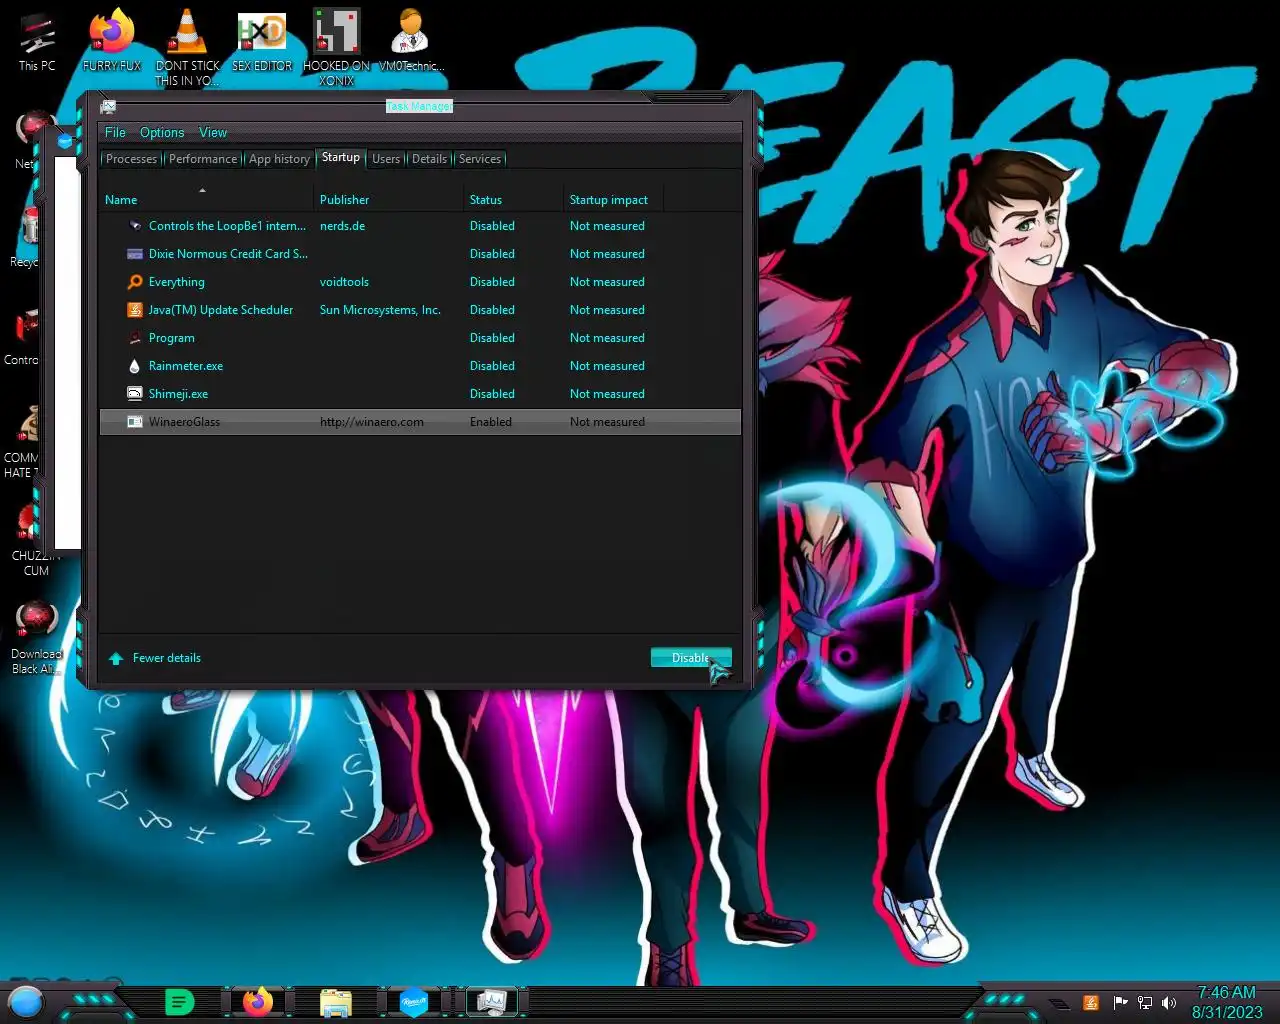Open the taskbar clock showing 7:46 AM
This screenshot has height=1024, width=1280.
click(x=1227, y=1002)
